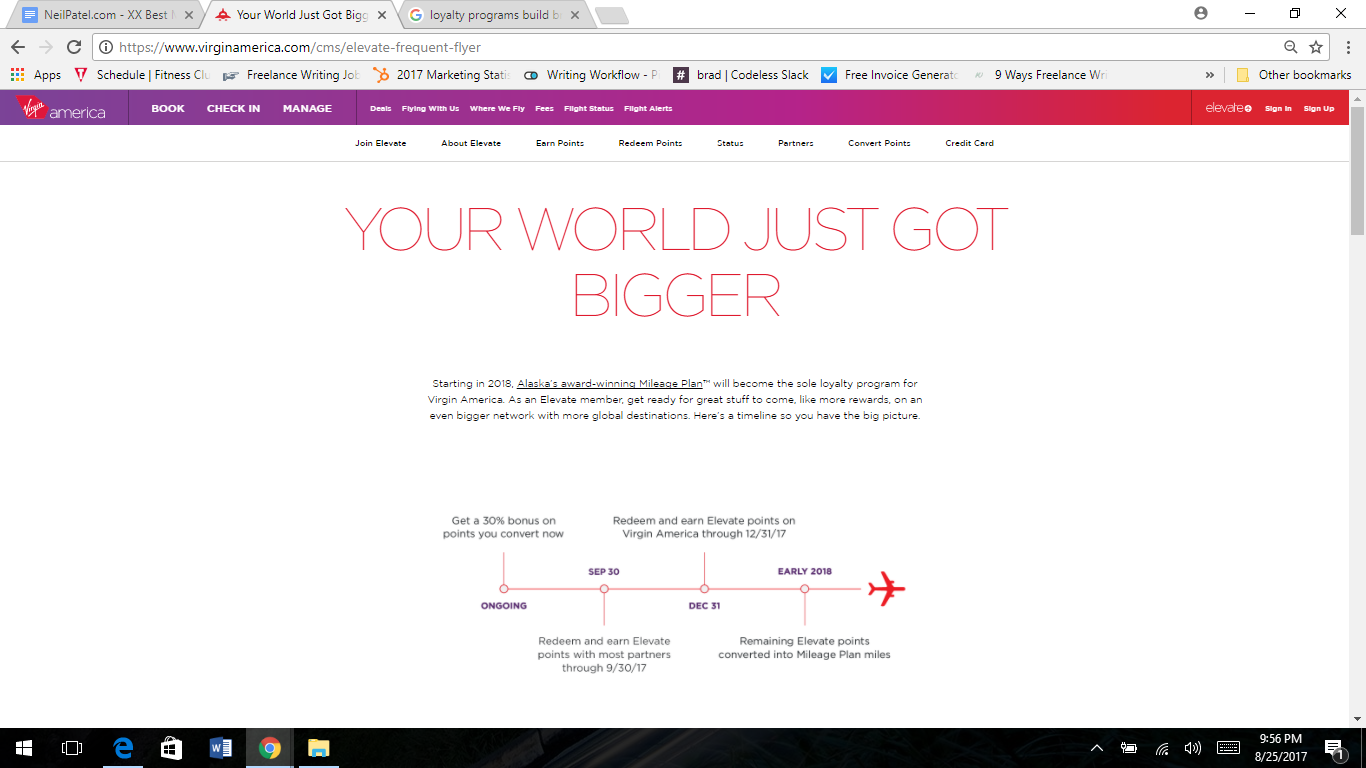Go back with the browser back arrow
Image resolution: width=1366 pixels, height=768 pixels.
[x=18, y=47]
